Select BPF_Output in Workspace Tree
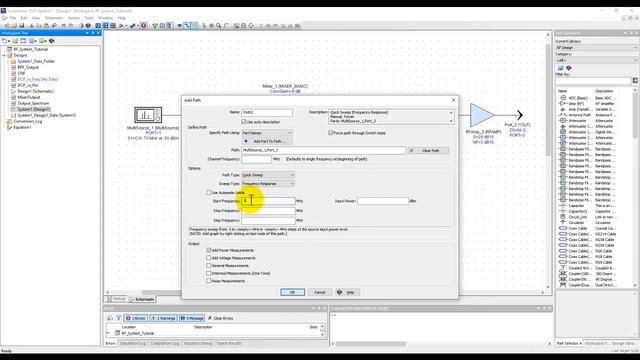This screenshot has height=360, width=640. click(x=28, y=67)
